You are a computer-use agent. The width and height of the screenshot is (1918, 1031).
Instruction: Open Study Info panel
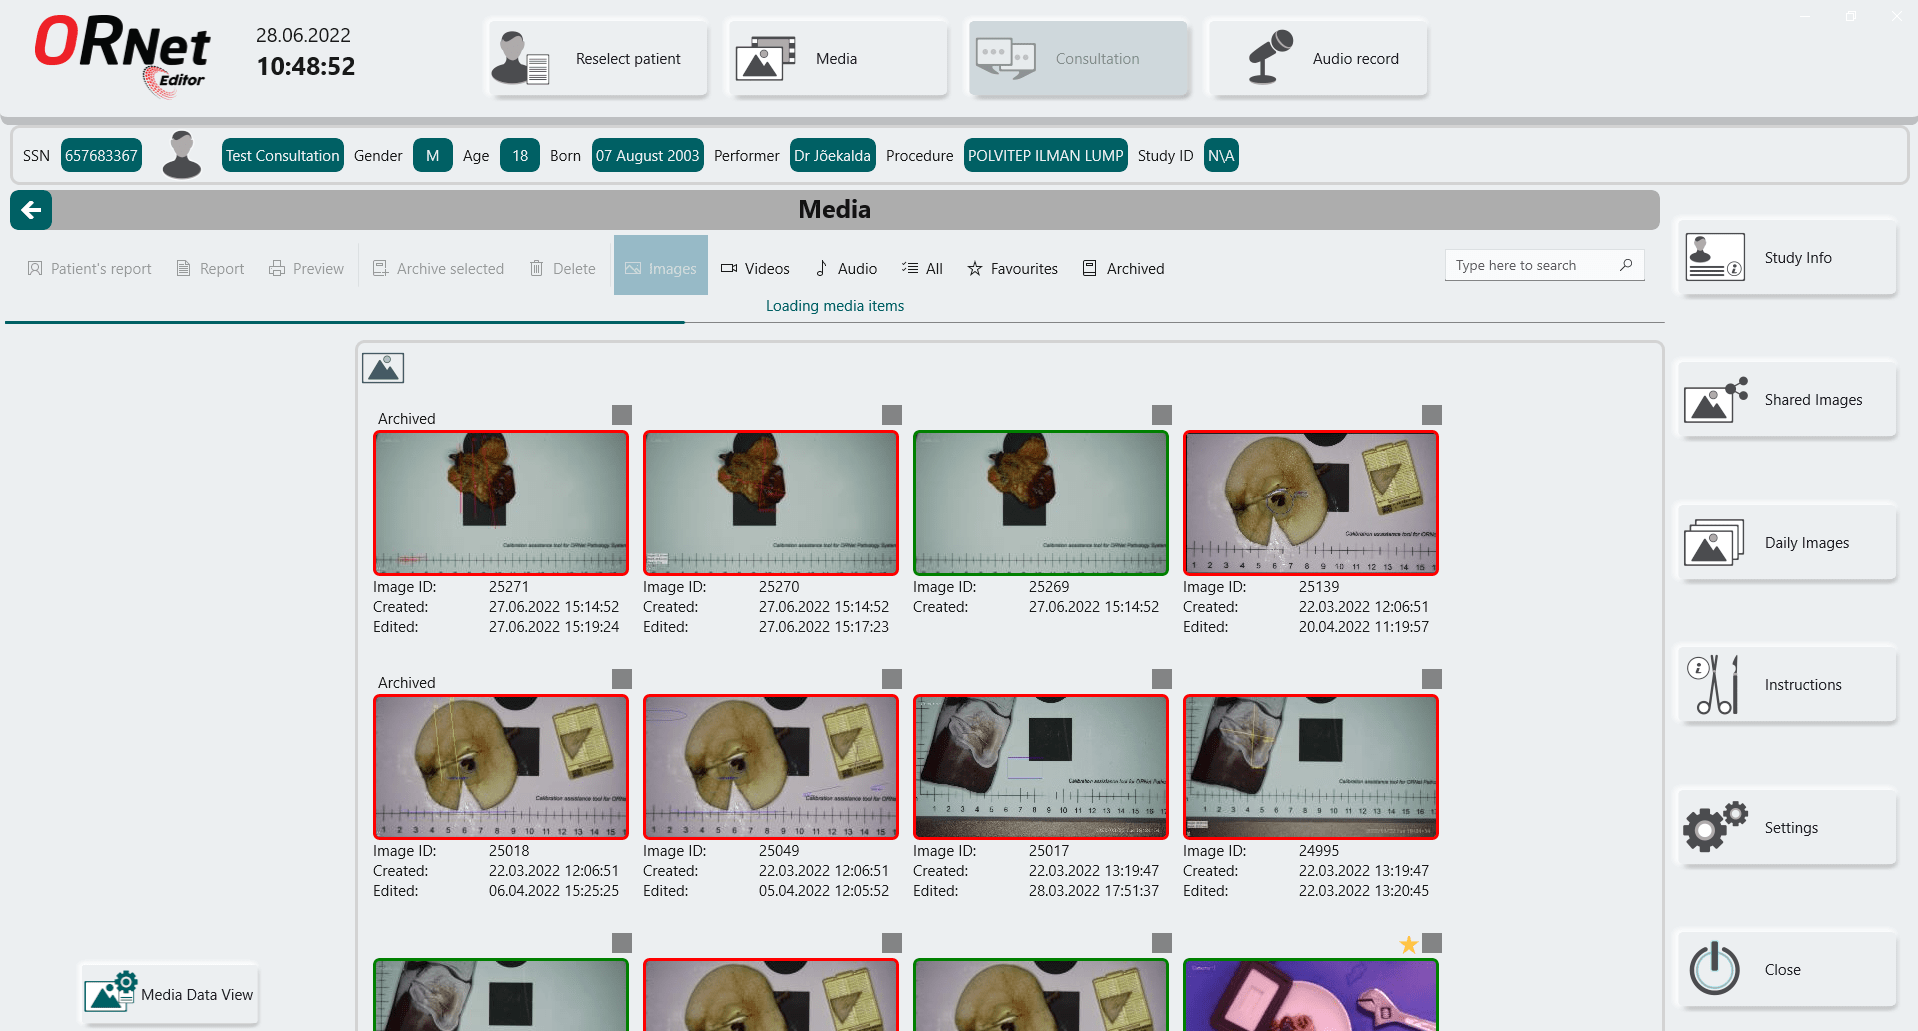tap(1786, 258)
